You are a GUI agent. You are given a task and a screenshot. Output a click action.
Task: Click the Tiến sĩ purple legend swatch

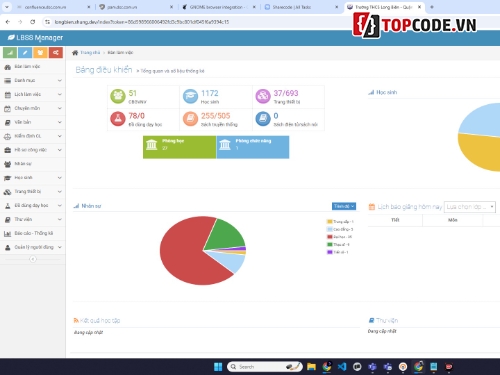pos(330,252)
